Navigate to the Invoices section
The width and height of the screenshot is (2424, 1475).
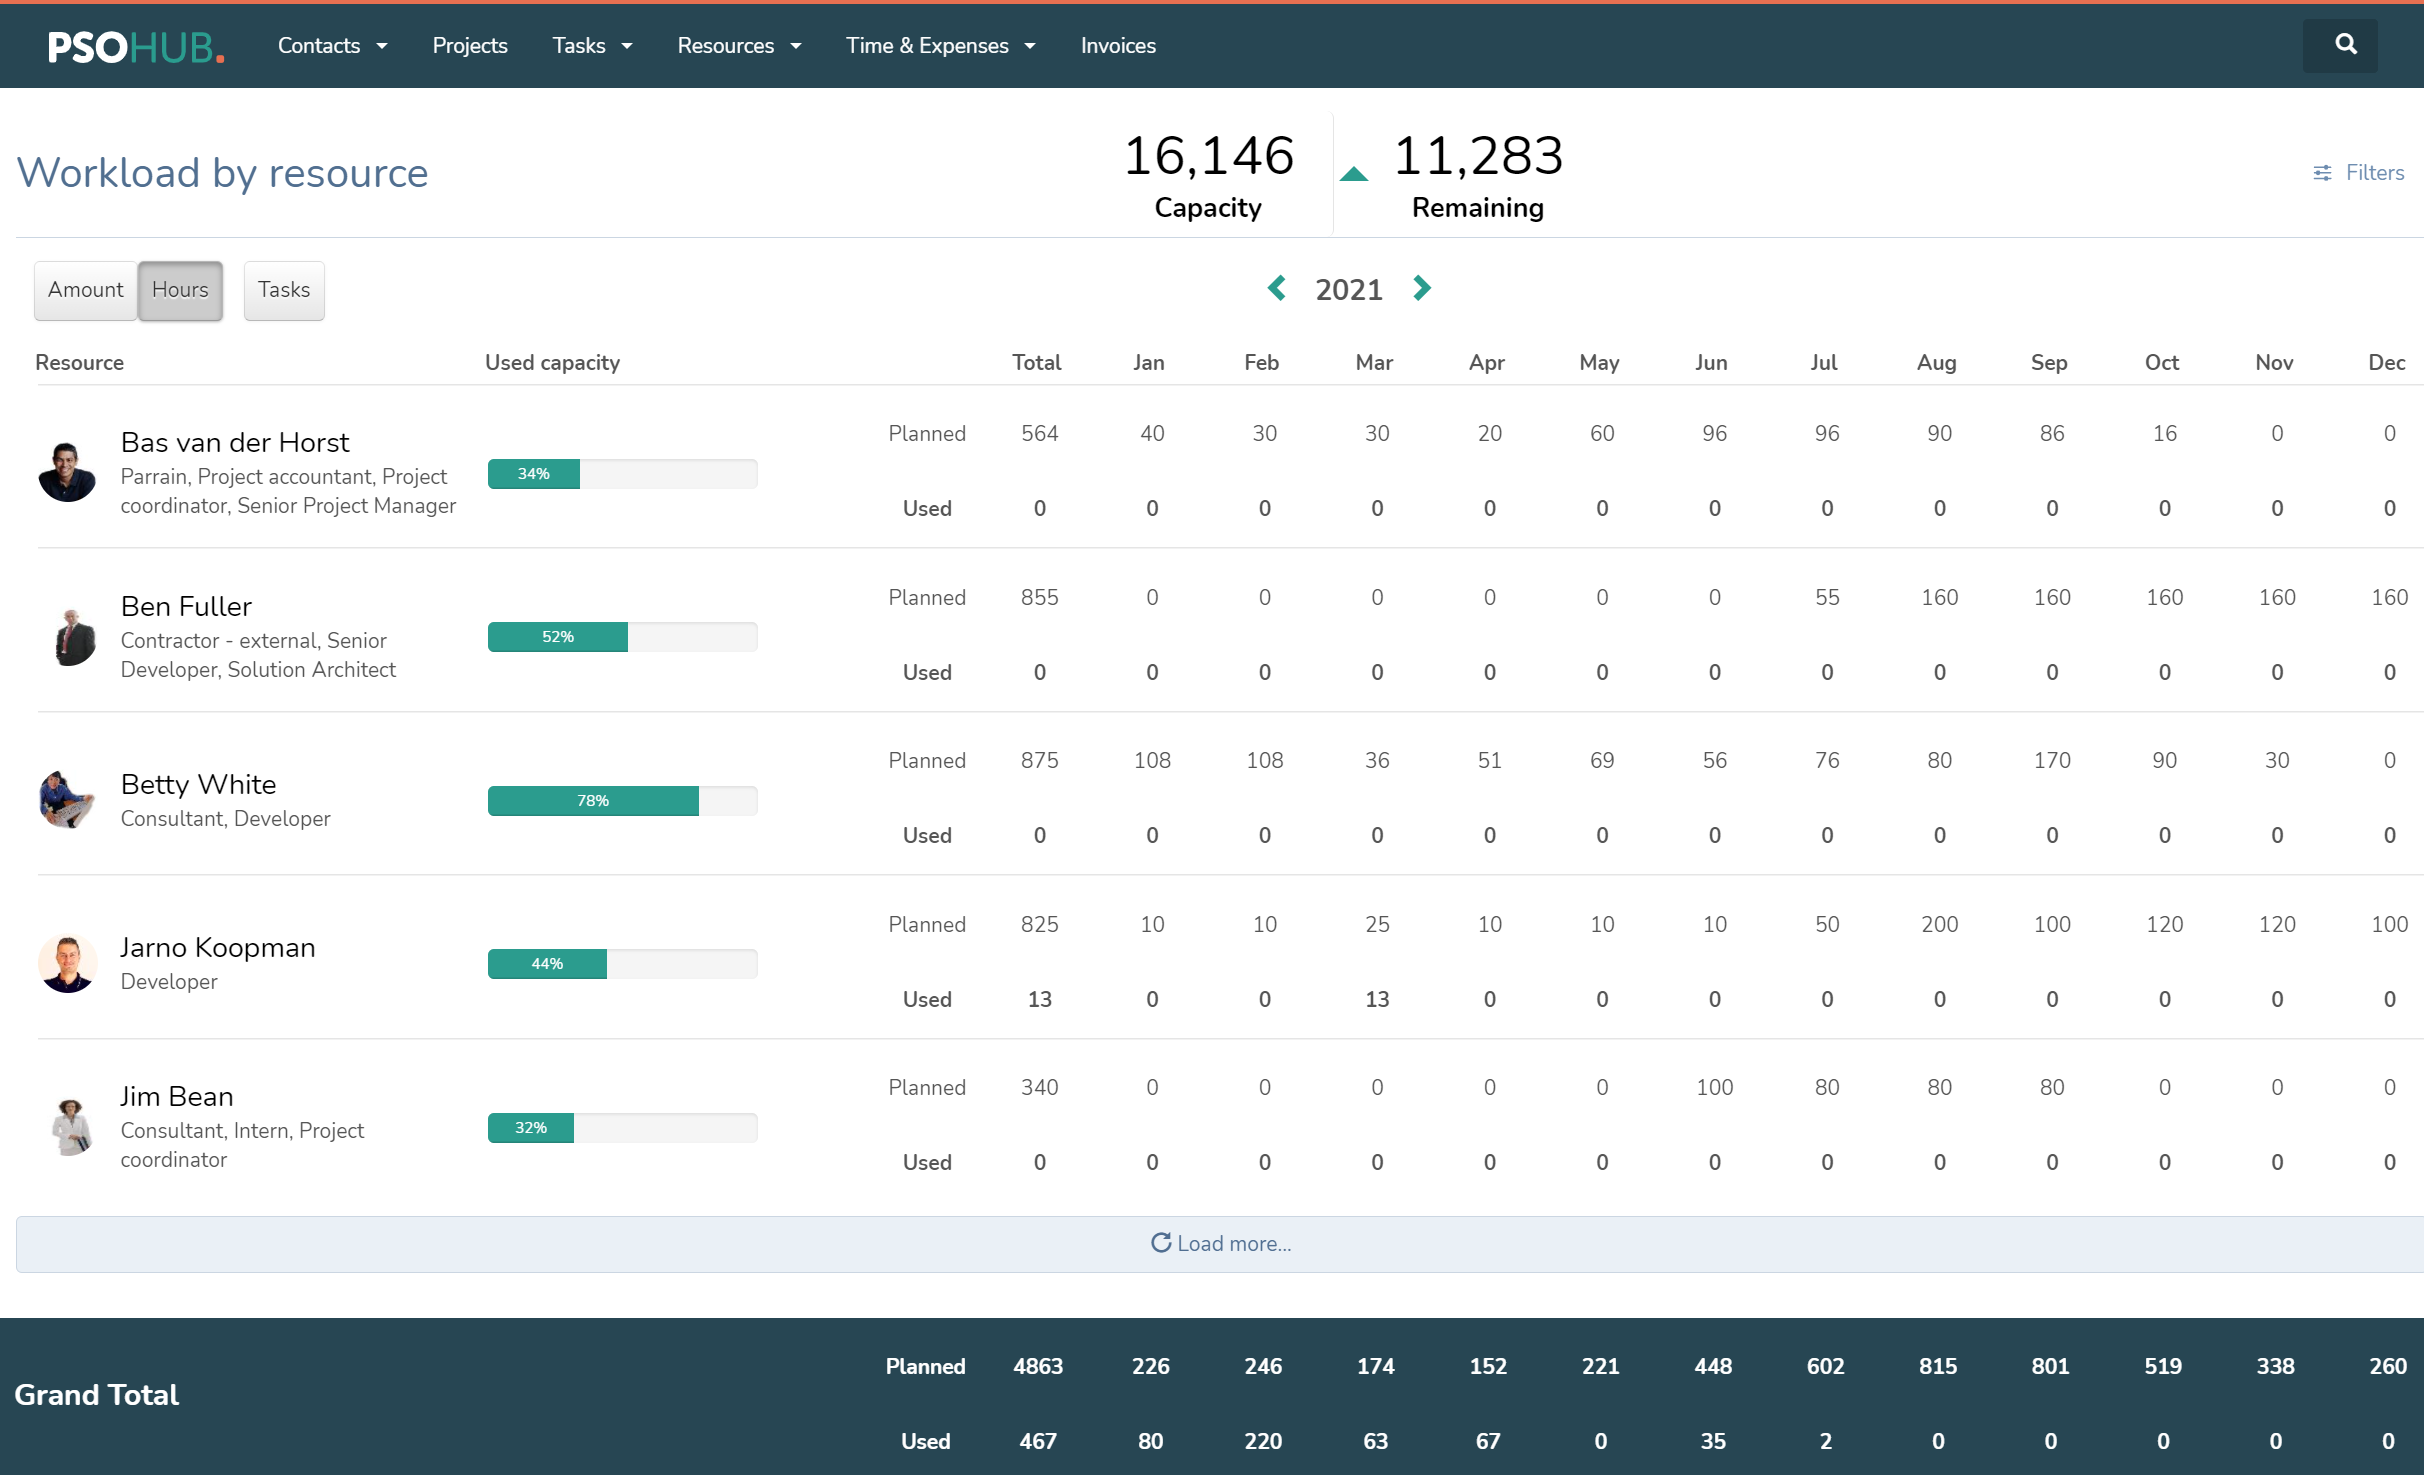(1117, 45)
